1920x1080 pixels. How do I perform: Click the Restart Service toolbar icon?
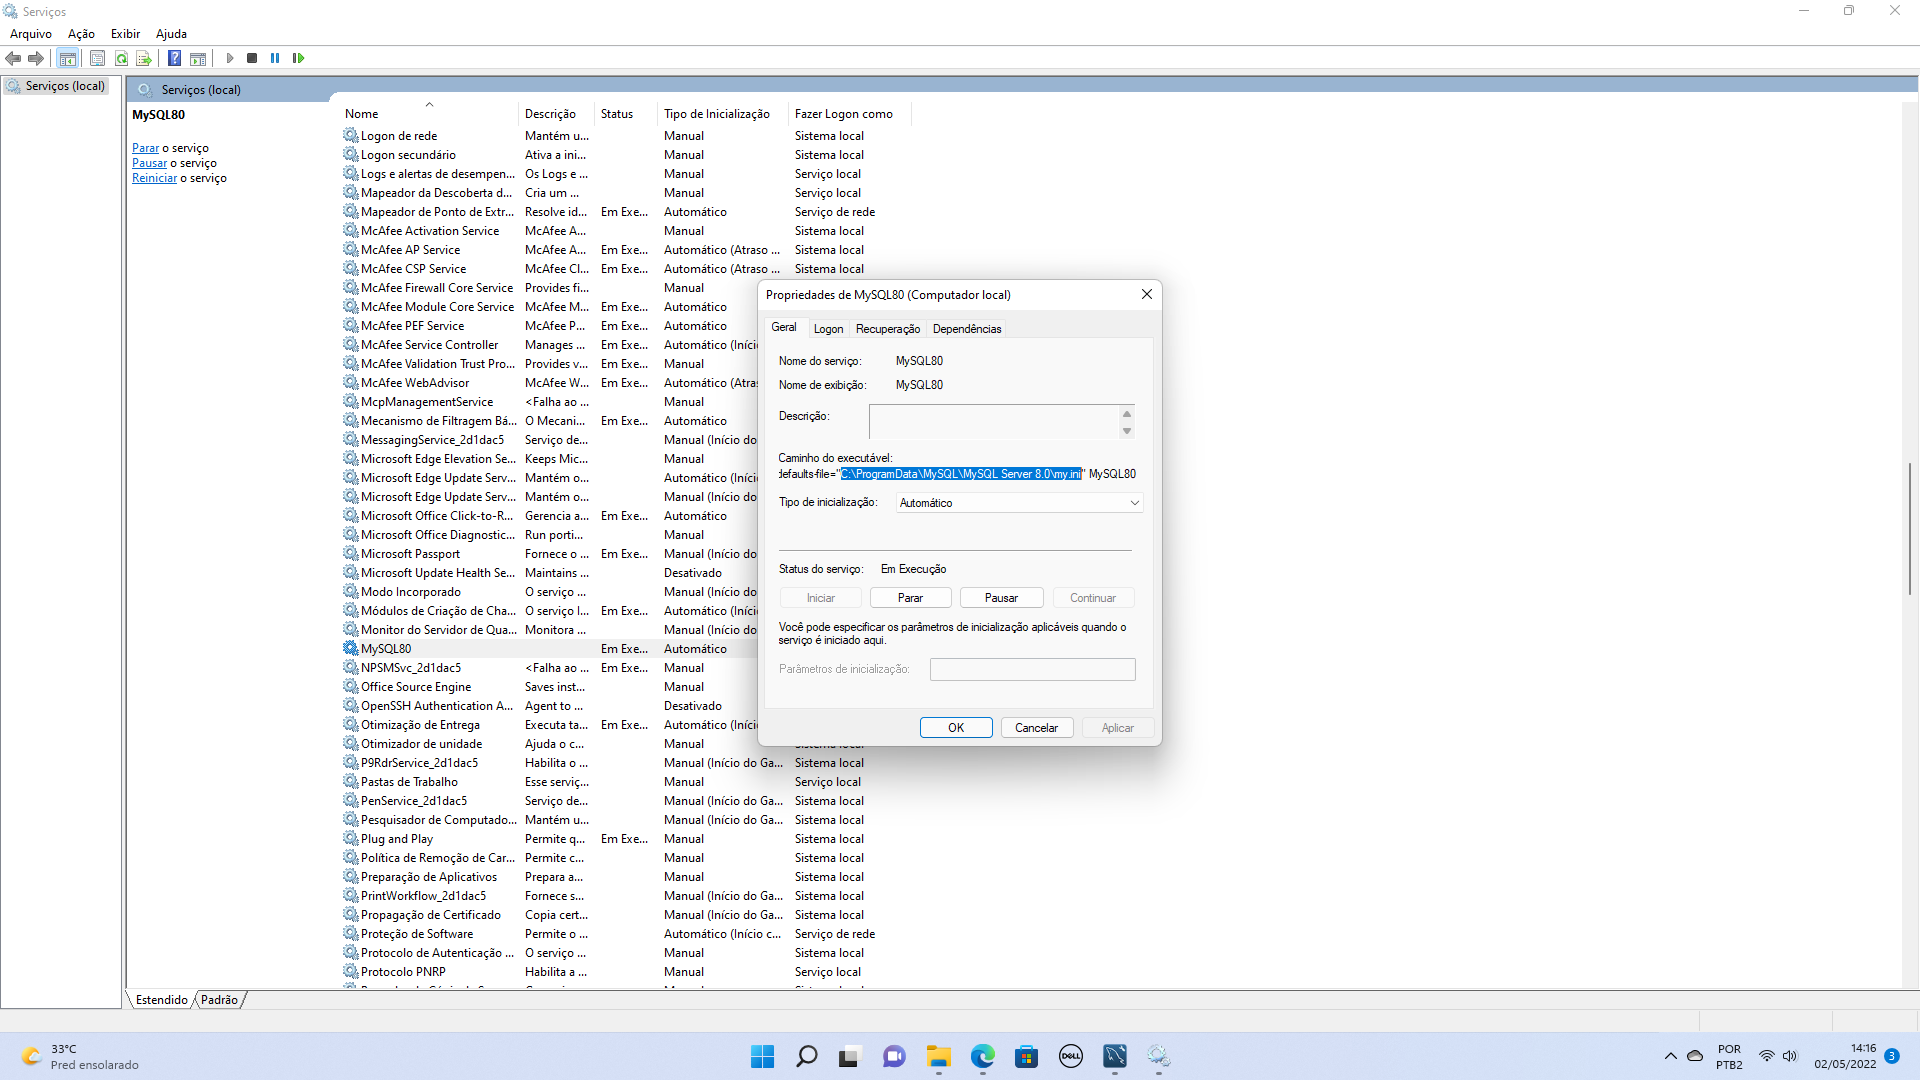coord(298,58)
